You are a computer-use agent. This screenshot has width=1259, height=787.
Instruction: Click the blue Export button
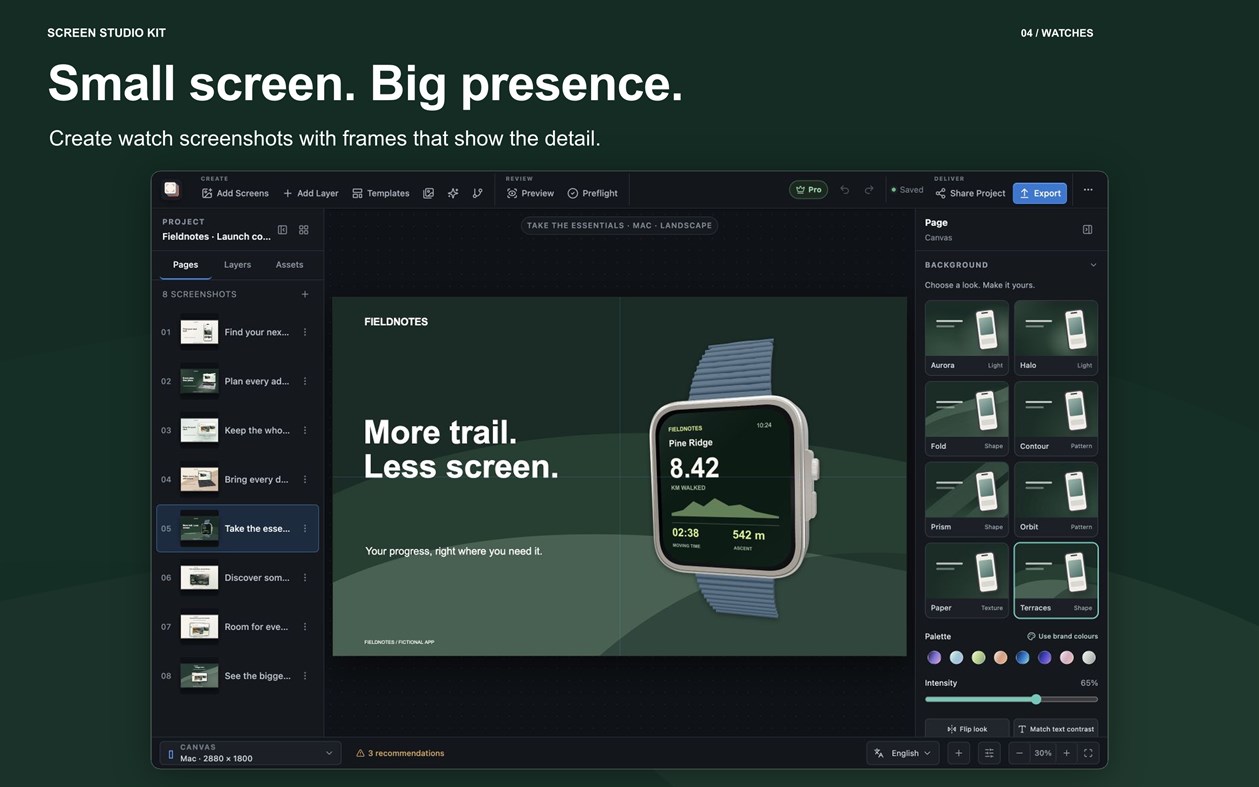coord(1040,193)
